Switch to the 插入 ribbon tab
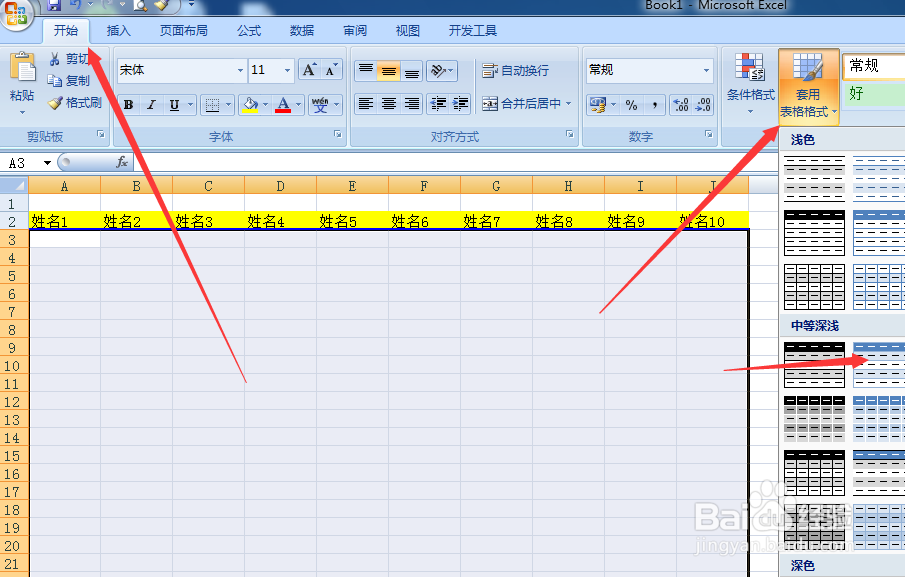 coord(118,30)
